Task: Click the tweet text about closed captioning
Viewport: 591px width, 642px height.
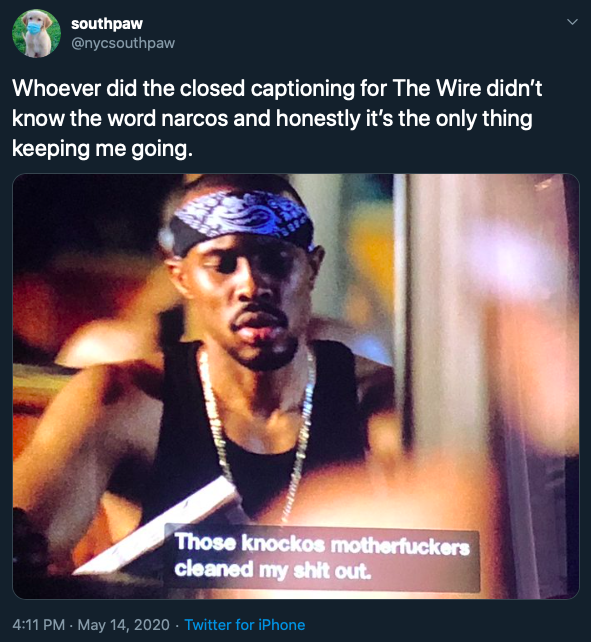Action: point(277,118)
